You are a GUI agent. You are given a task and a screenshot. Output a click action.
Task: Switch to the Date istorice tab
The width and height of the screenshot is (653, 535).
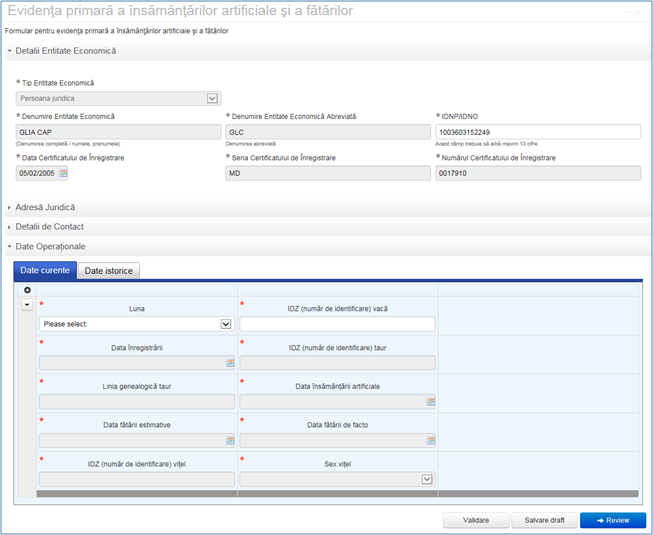tap(109, 271)
